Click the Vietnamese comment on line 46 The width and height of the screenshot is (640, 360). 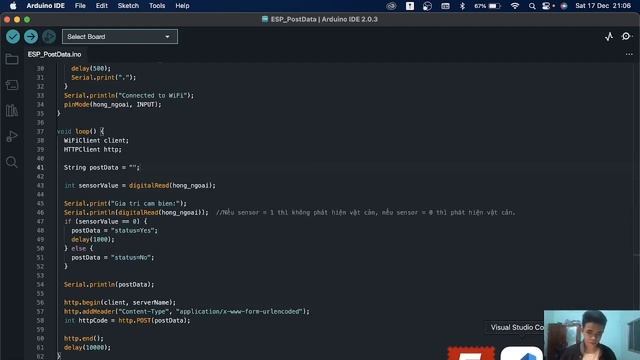click(x=366, y=212)
